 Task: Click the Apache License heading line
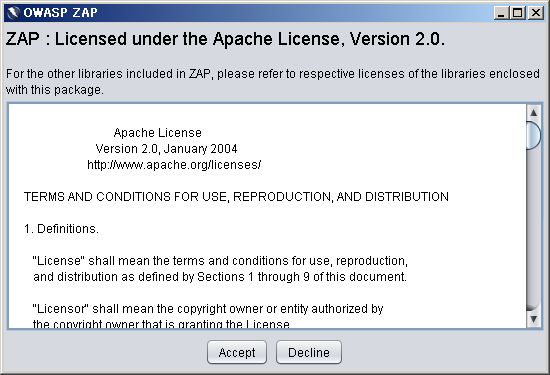point(157,133)
